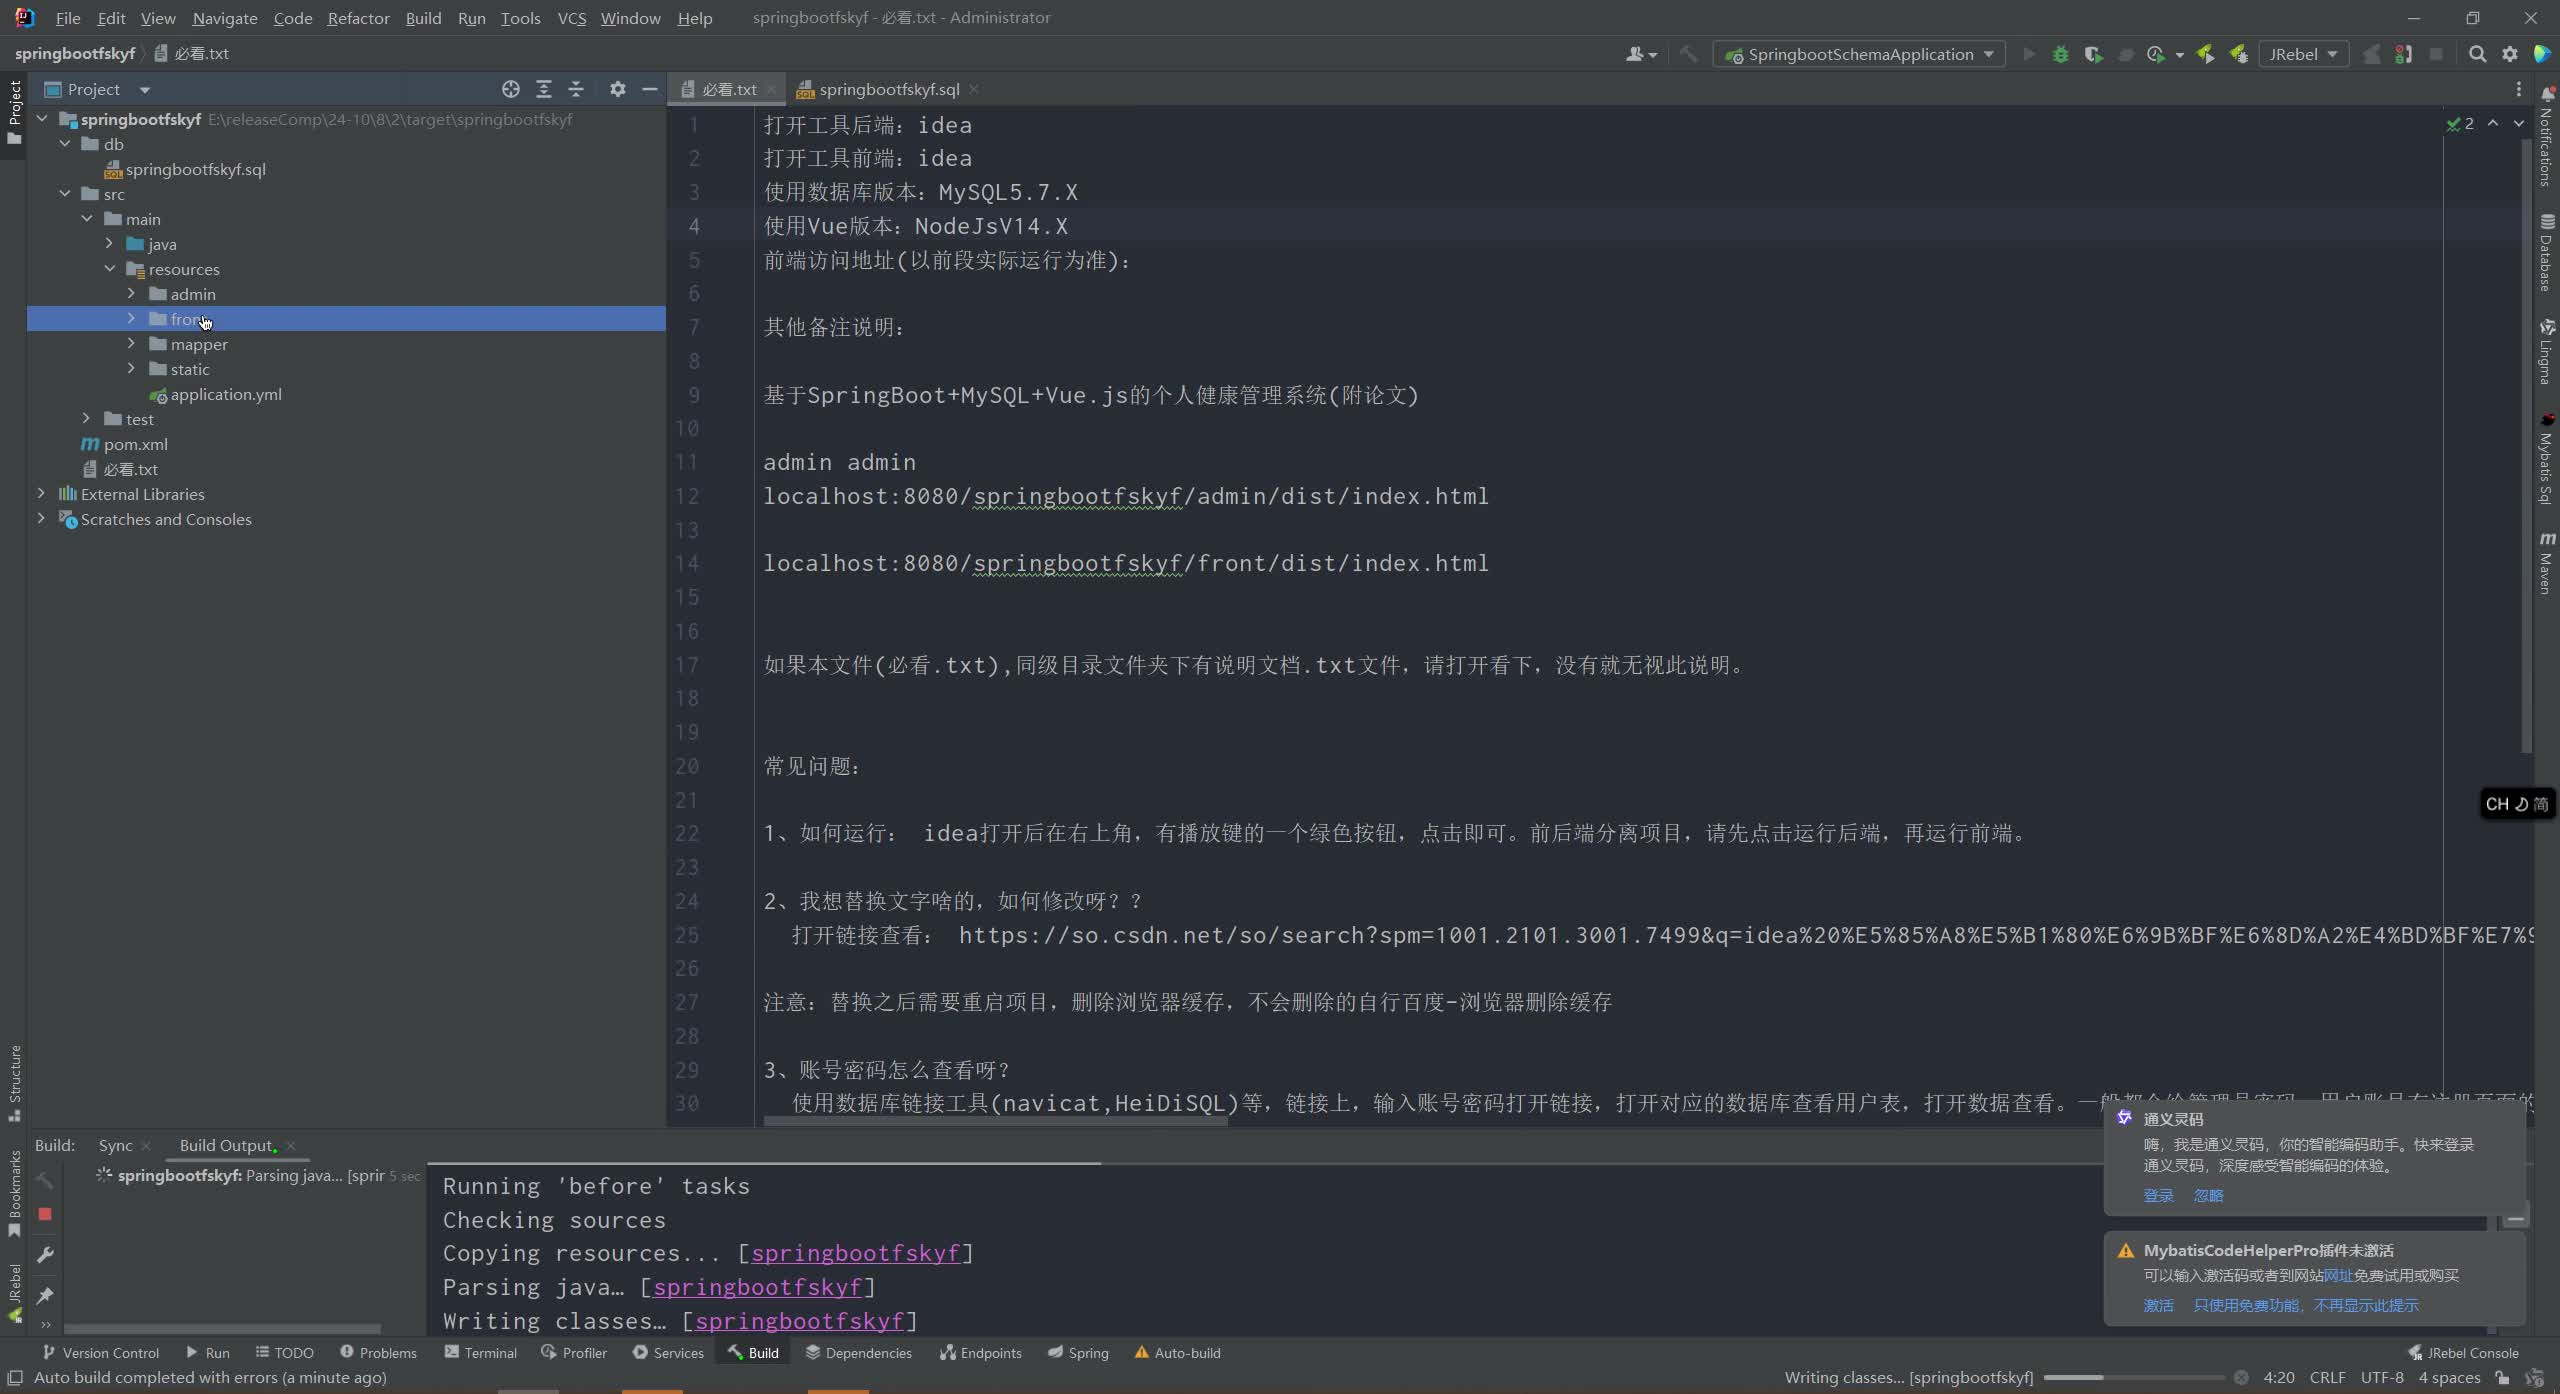Viewport: 2560px width, 1394px height.
Task: Collapse all nodes in the Project tree
Action: (x=576, y=89)
